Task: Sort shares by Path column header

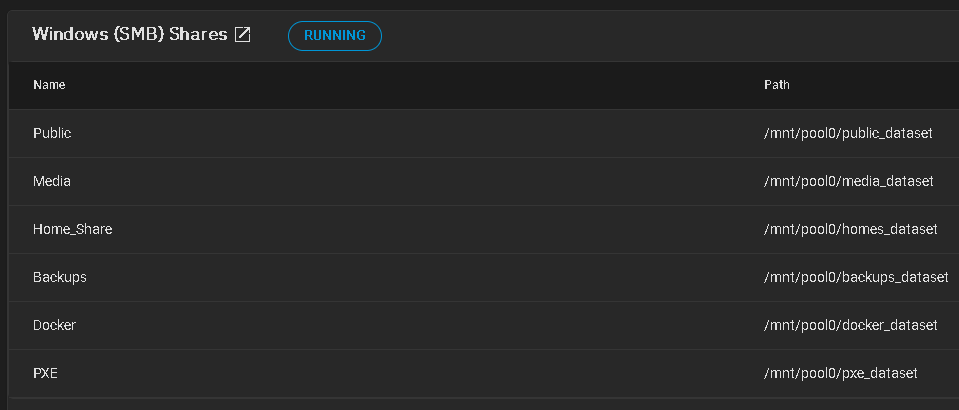Action: [x=776, y=85]
